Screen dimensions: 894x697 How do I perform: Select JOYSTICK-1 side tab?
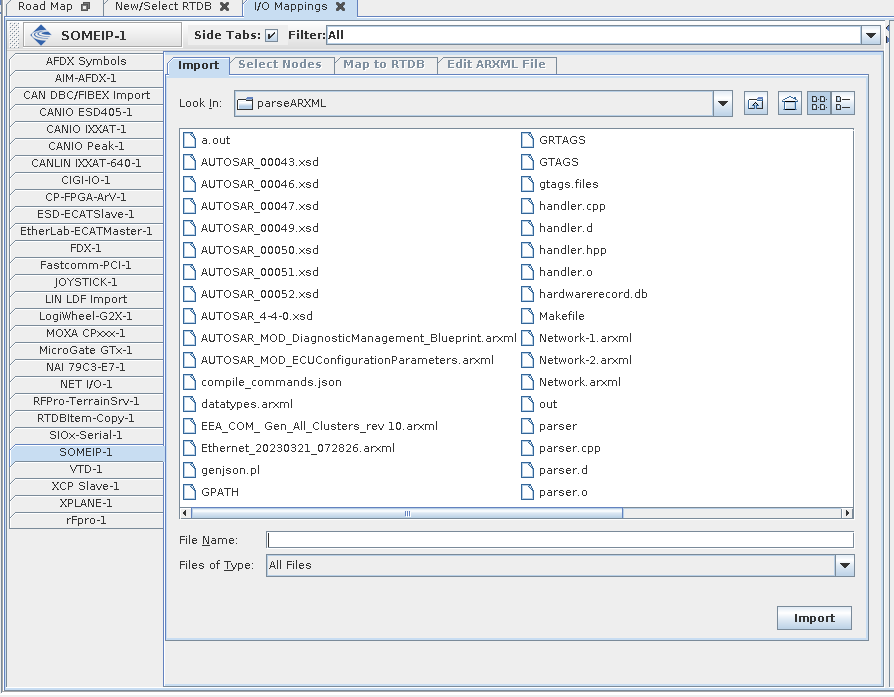click(86, 282)
